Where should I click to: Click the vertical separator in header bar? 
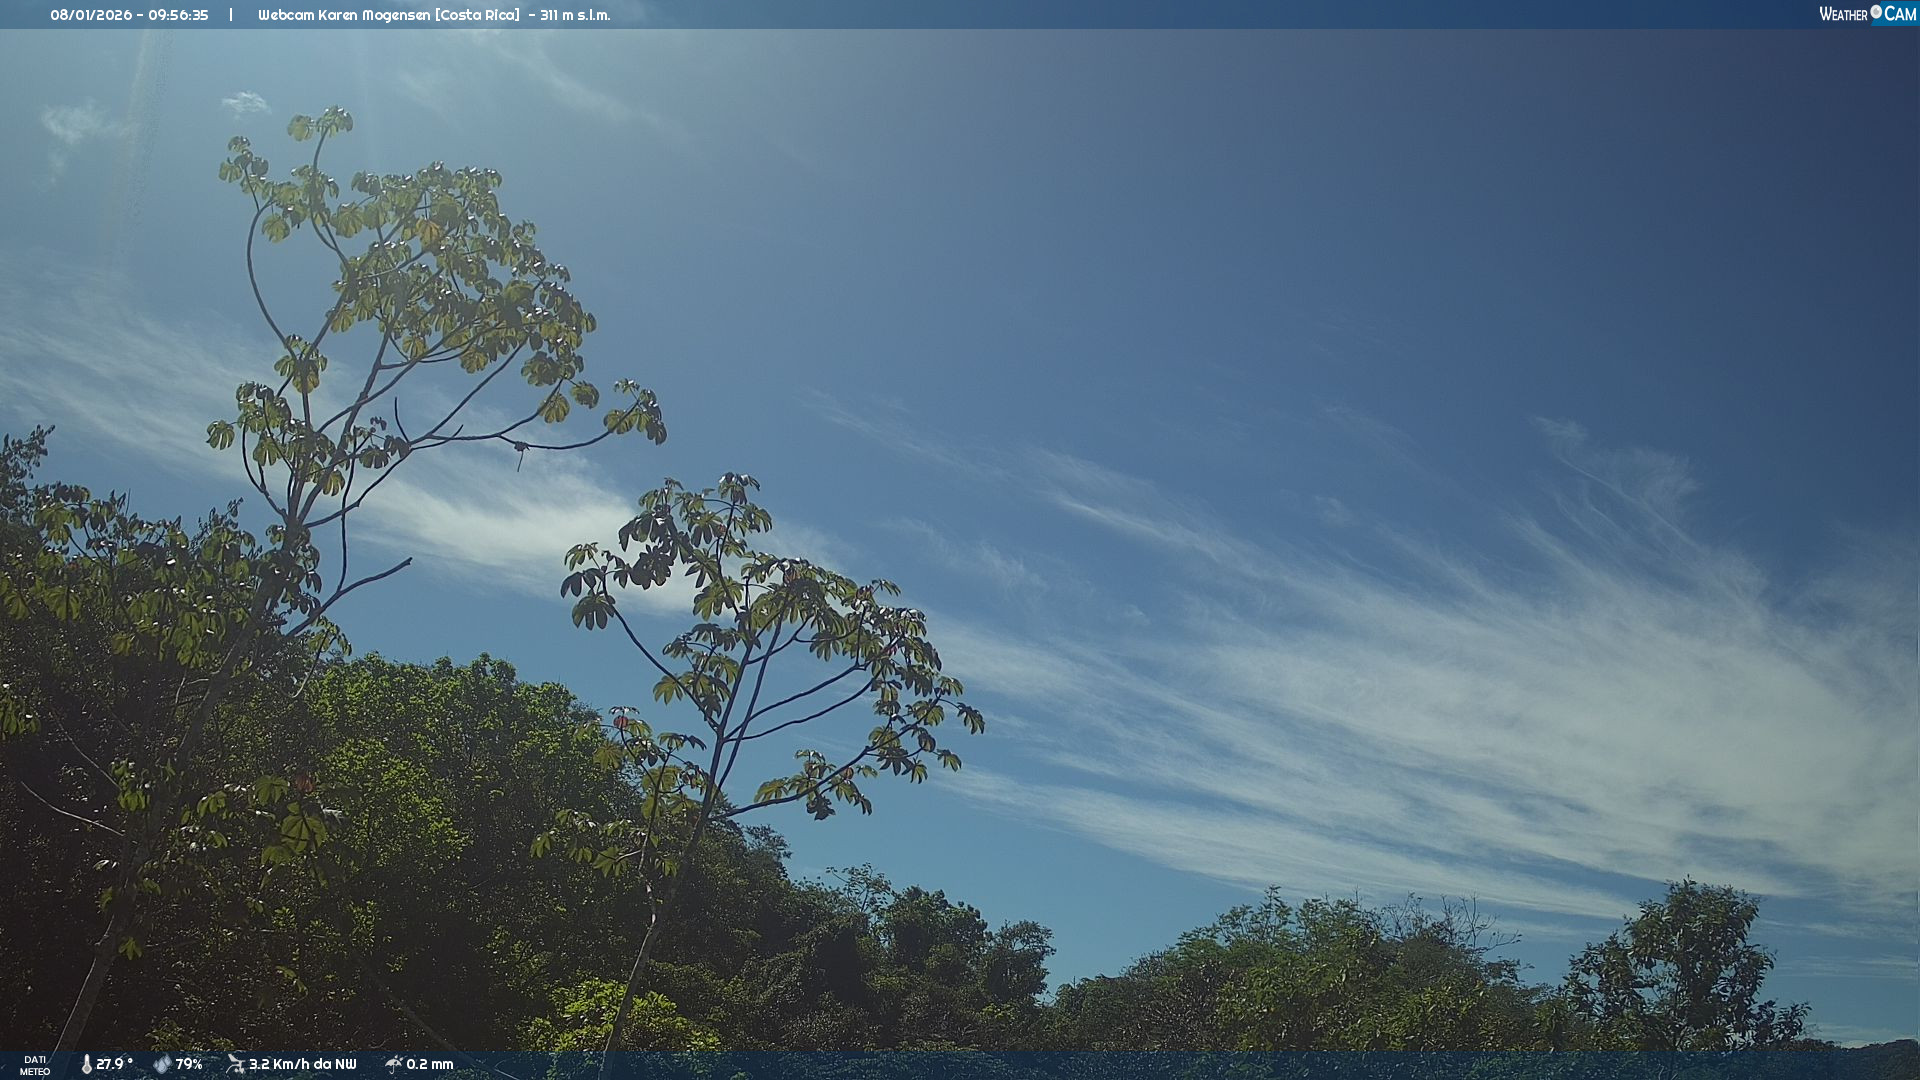pos(231,15)
